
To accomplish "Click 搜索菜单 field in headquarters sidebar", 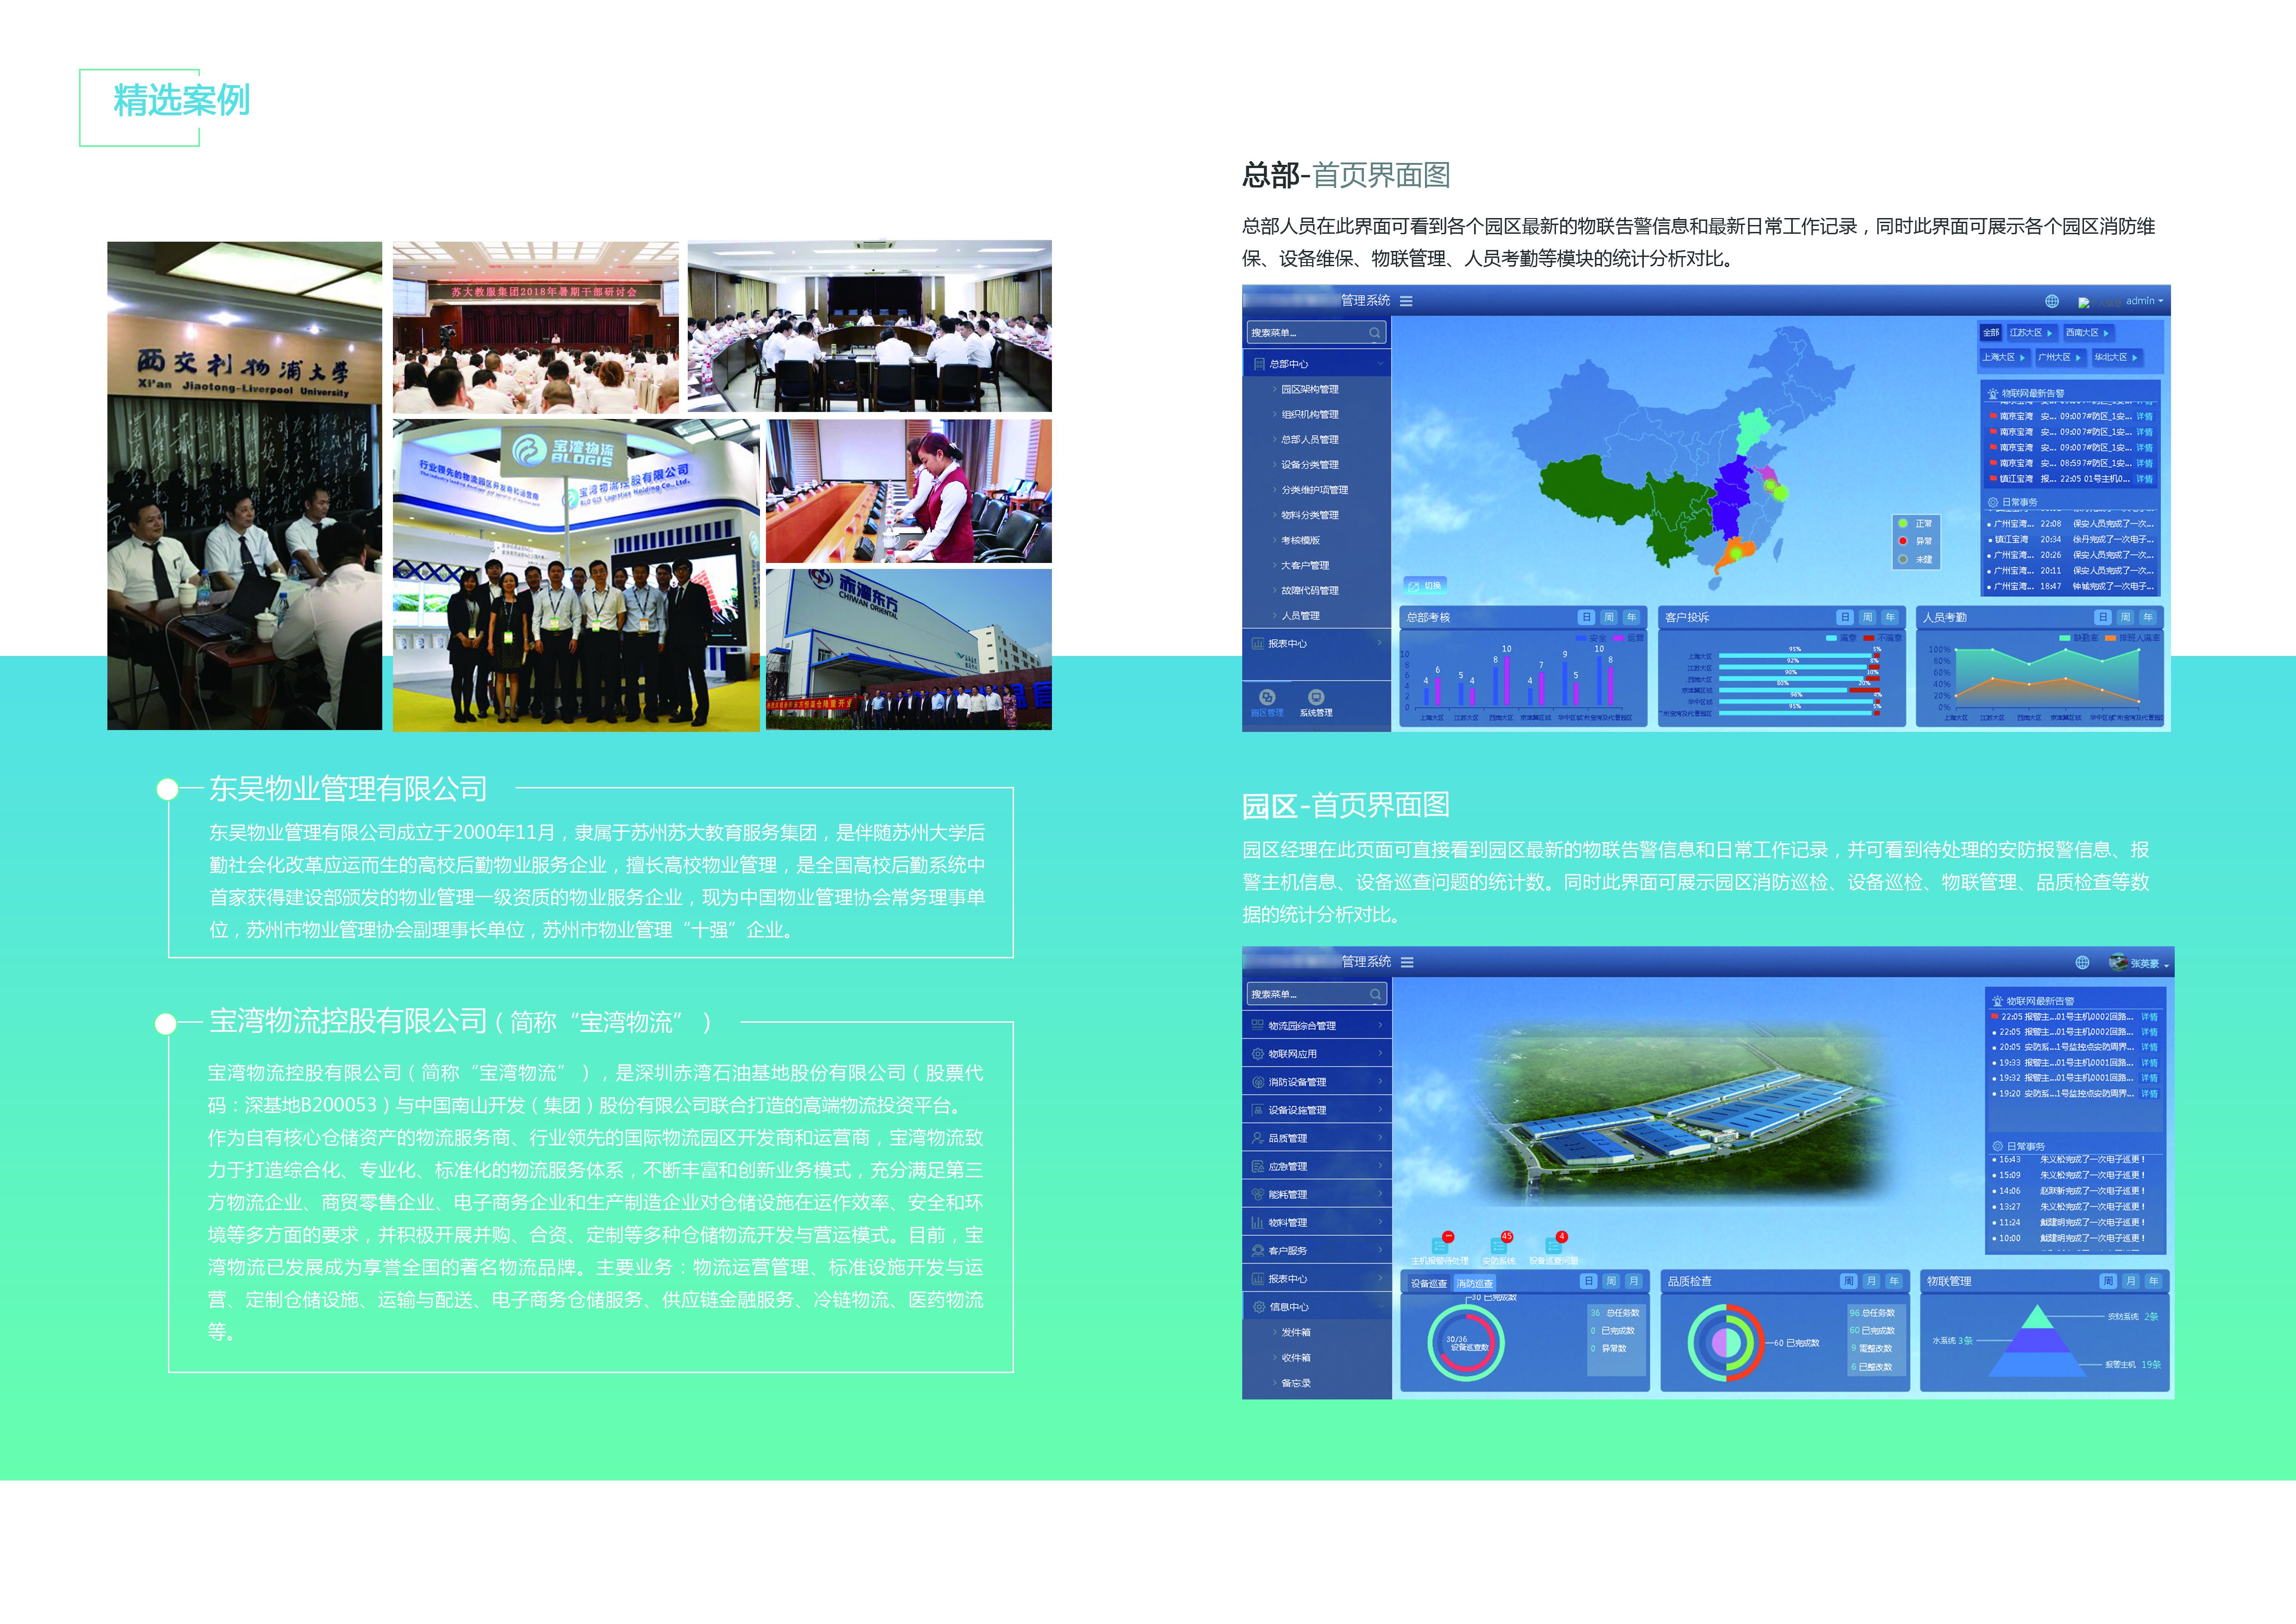I will pyautogui.click(x=1316, y=333).
